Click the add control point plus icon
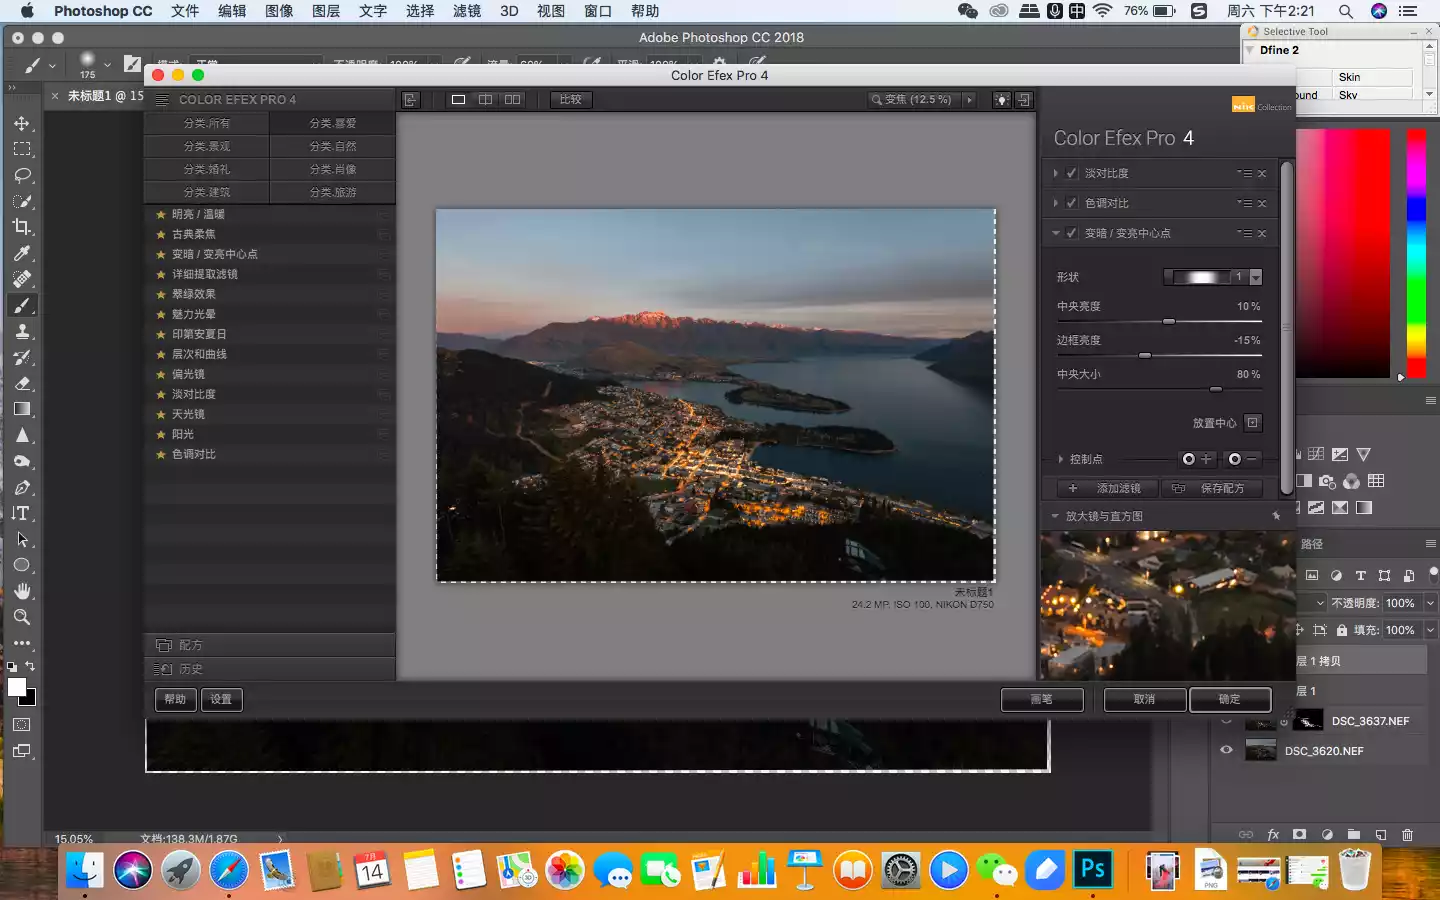1440x900 pixels. pos(1197,459)
